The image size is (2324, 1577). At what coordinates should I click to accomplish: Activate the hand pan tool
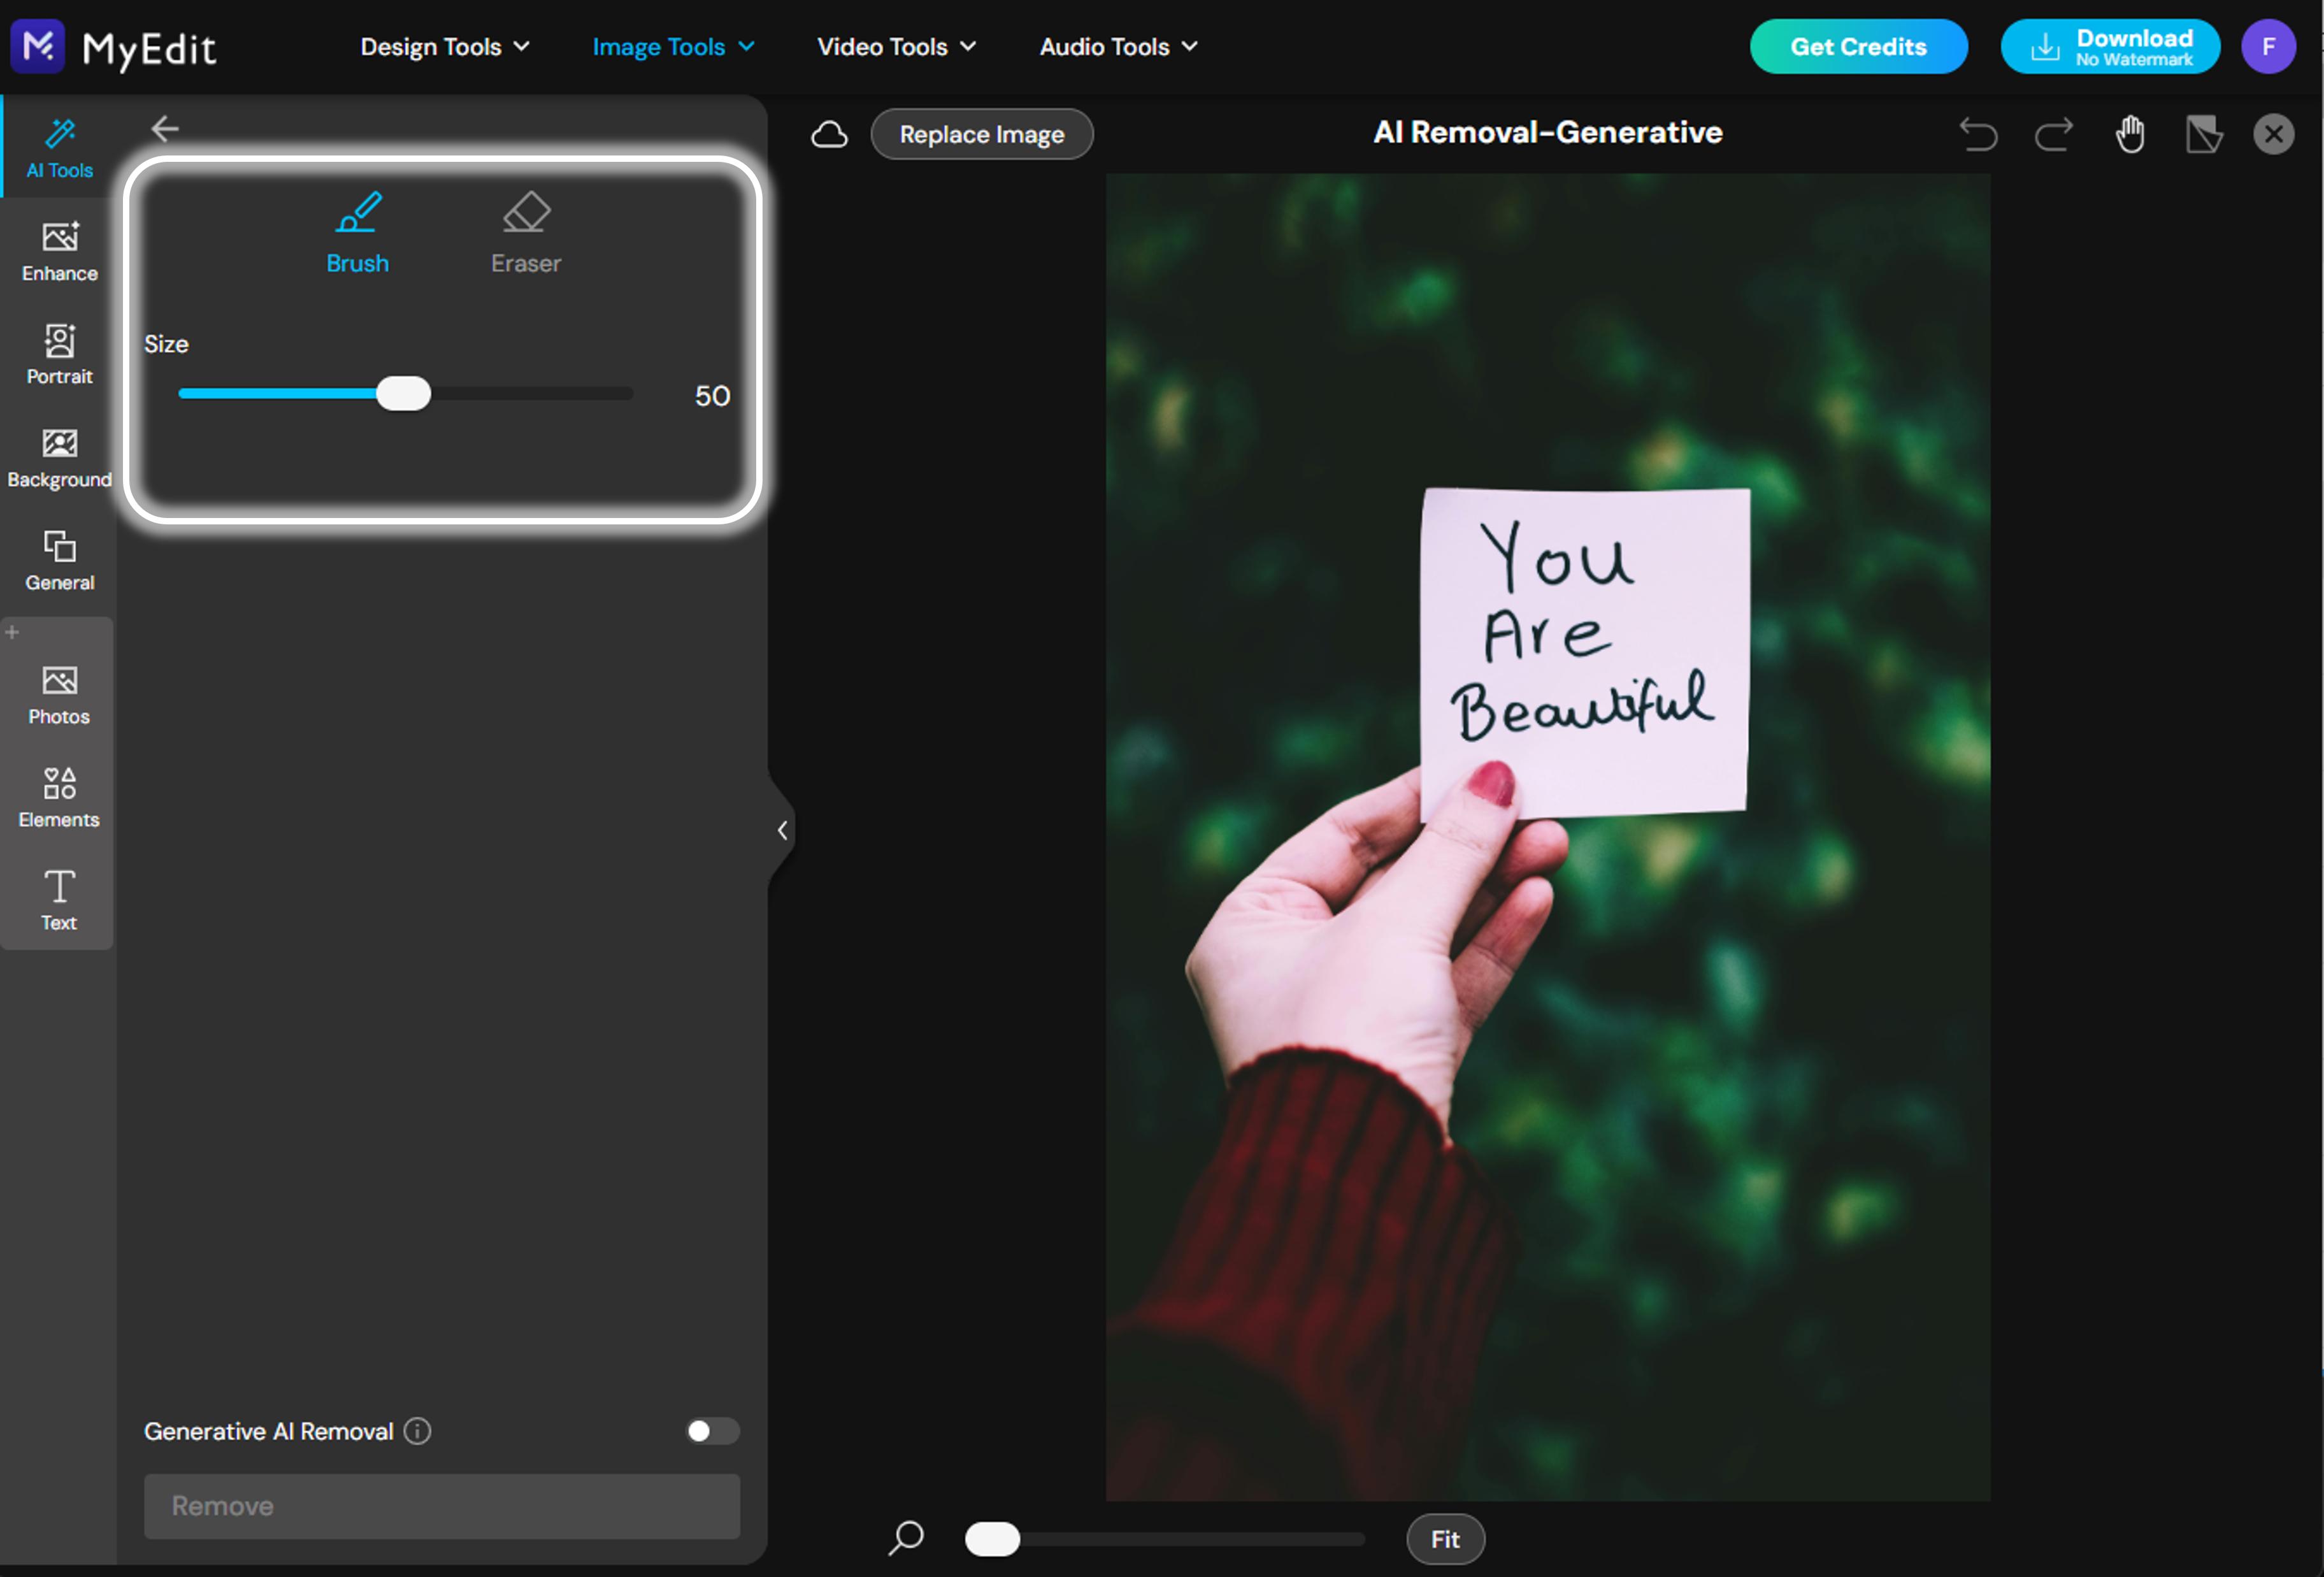(2130, 133)
